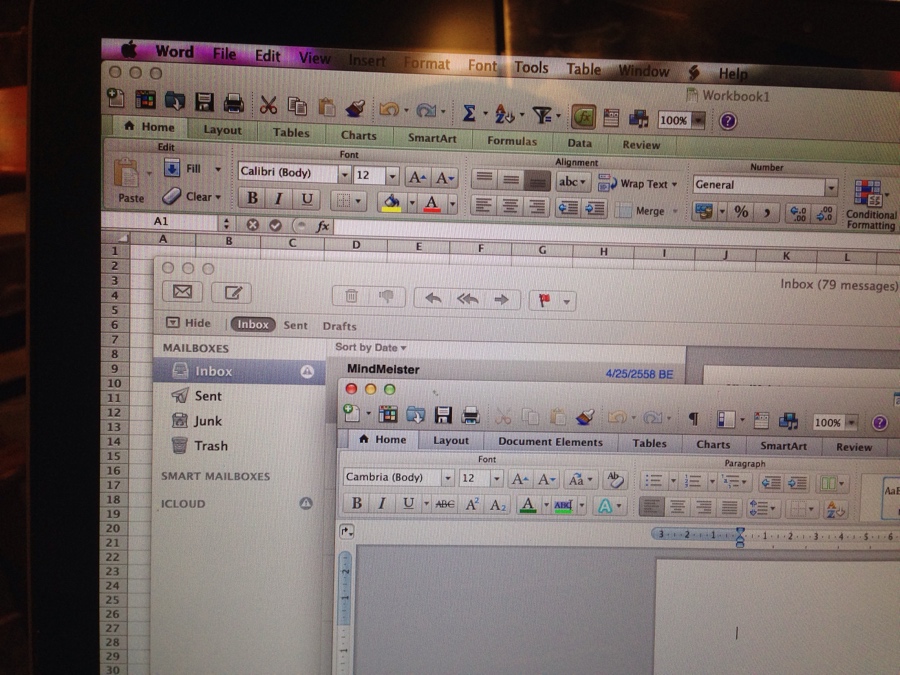900x675 pixels.
Task: Toggle Subscript in Word Font group
Action: (498, 505)
